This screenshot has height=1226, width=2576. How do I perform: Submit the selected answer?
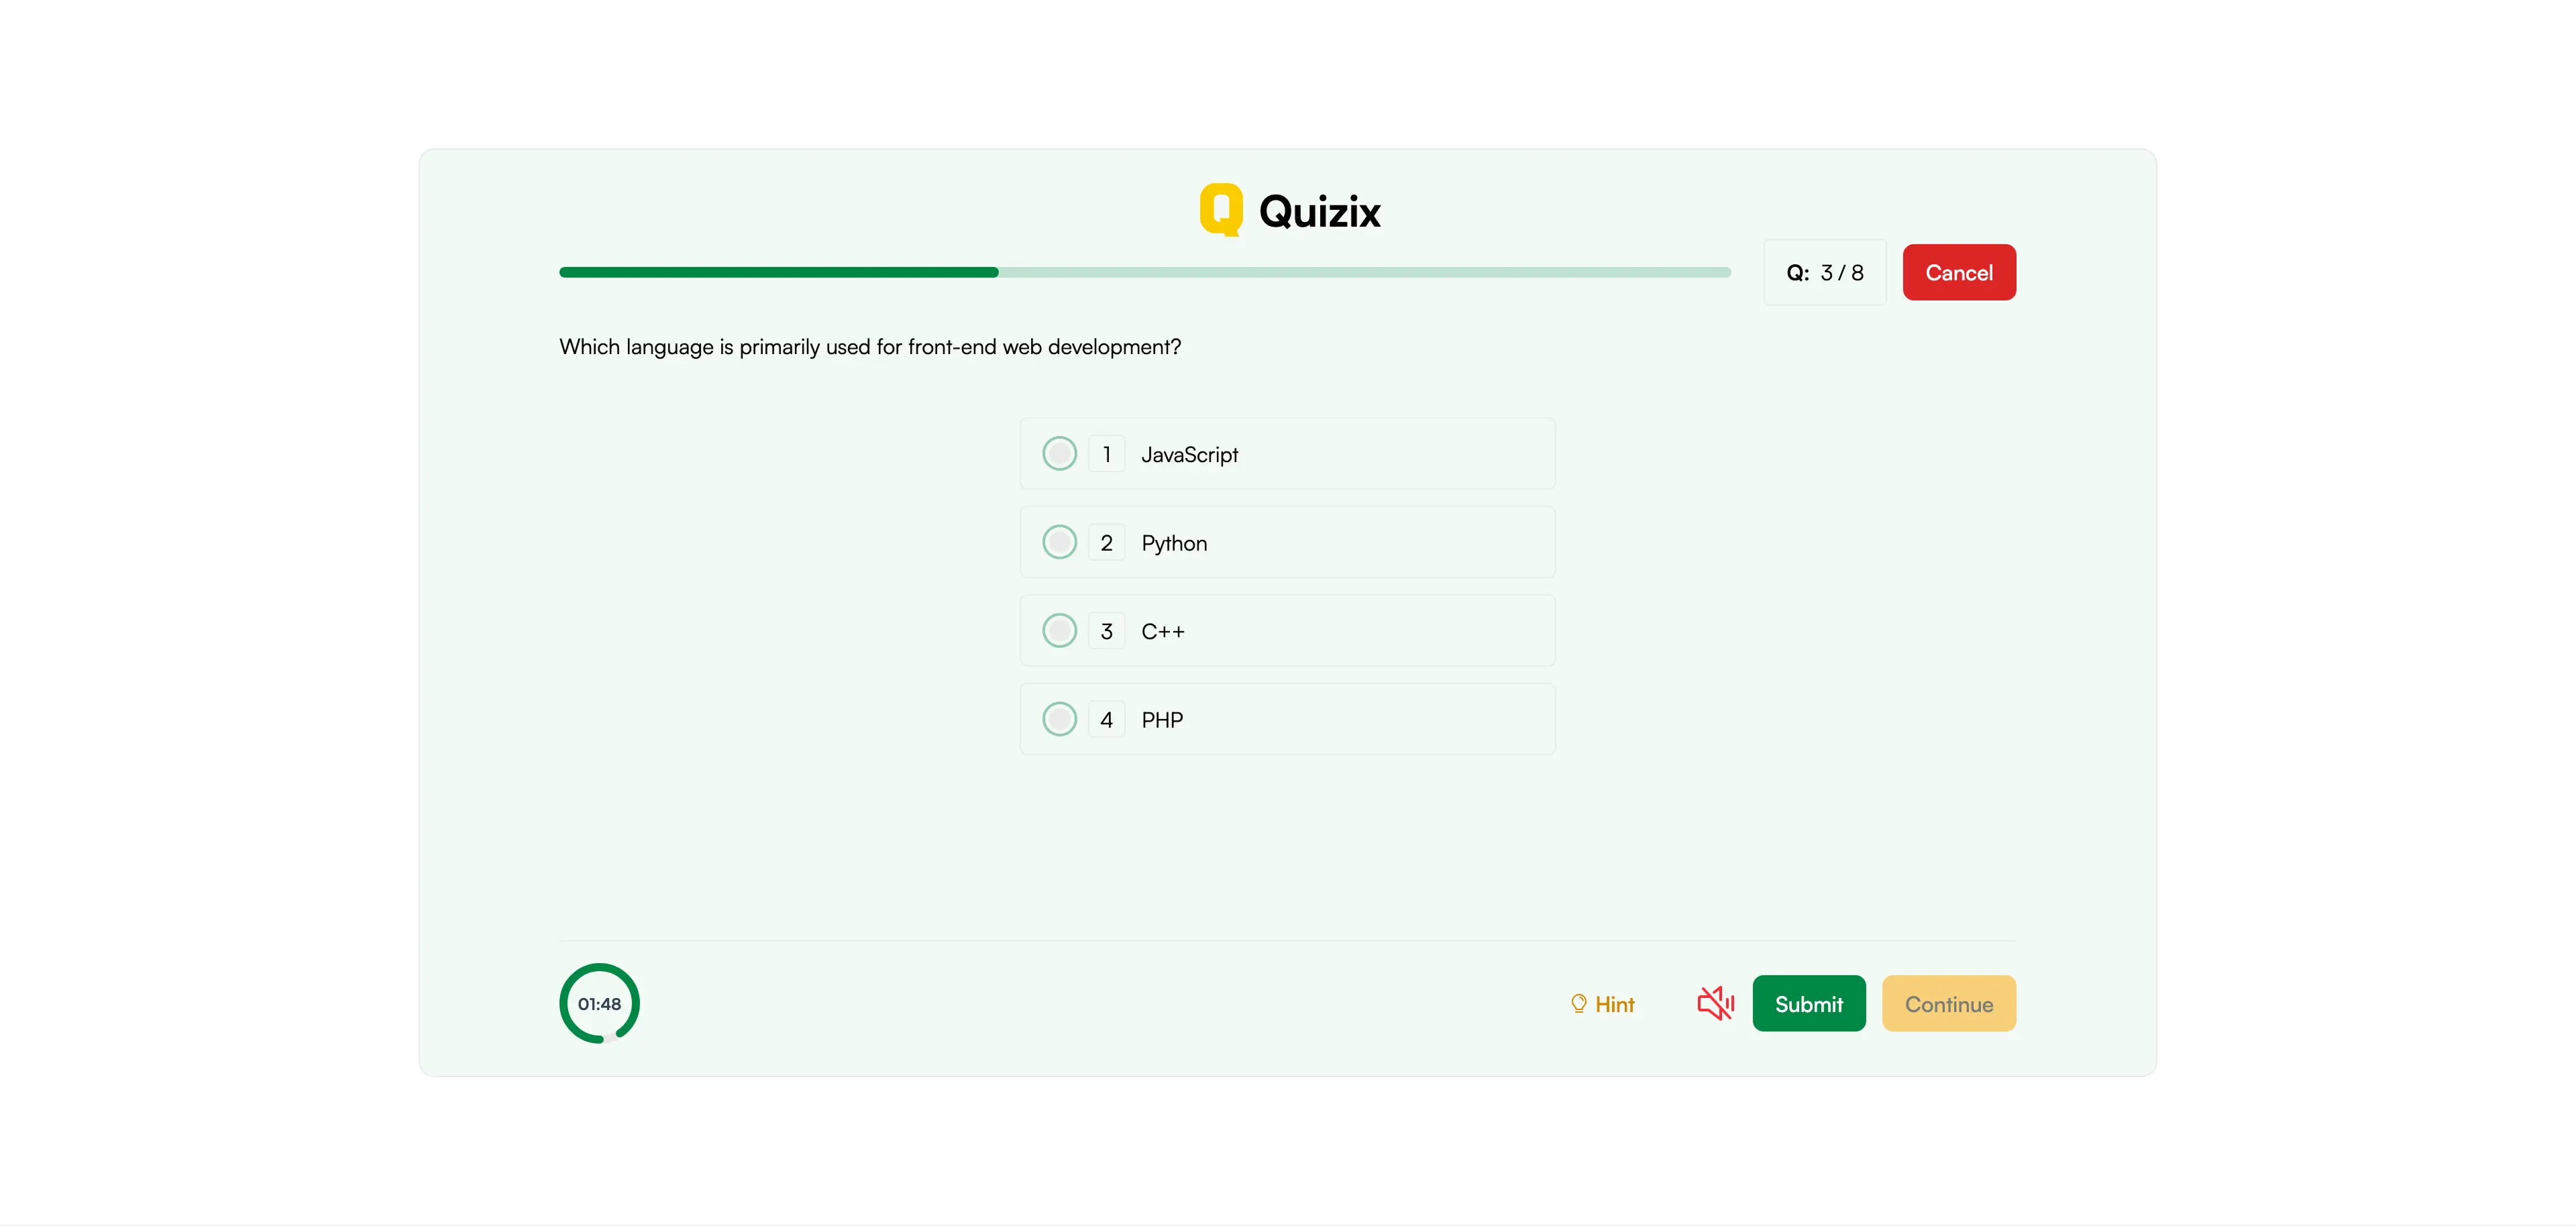tap(1808, 1003)
